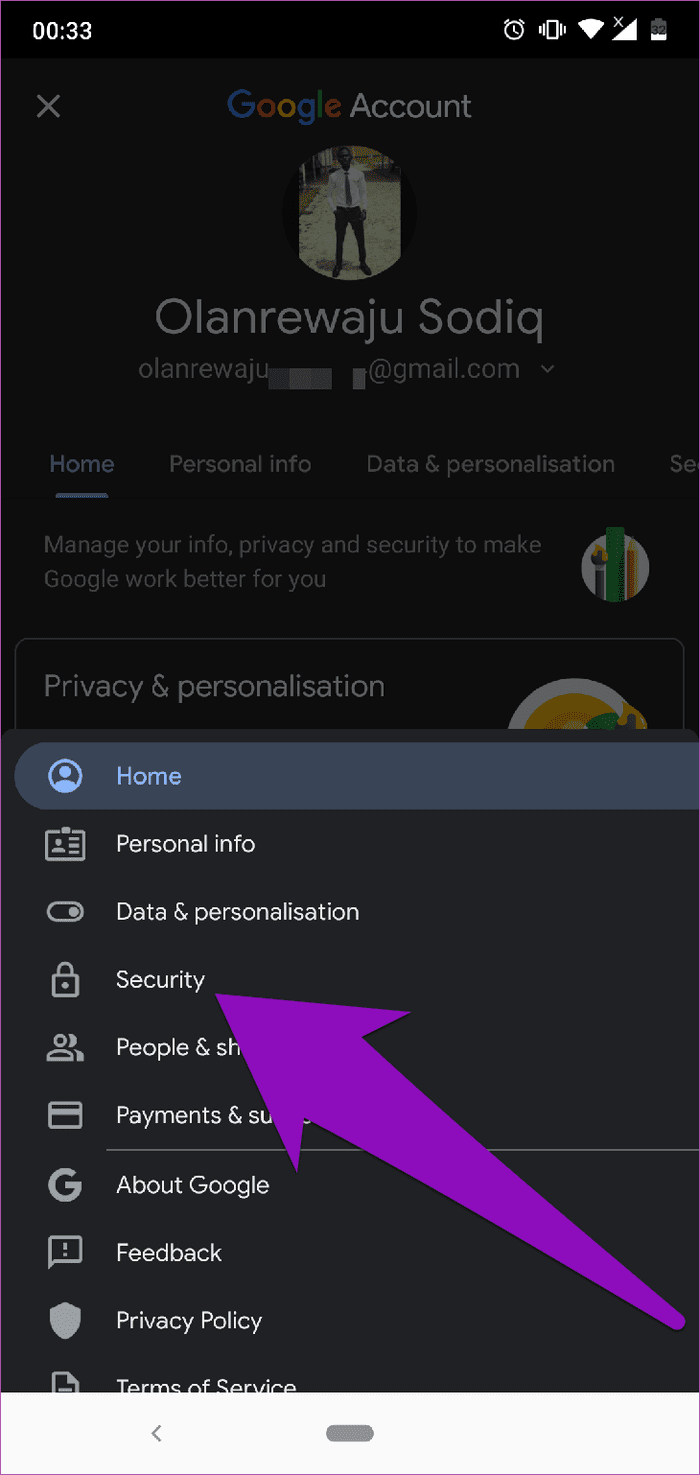Tap the Payments card icon
The width and height of the screenshot is (700, 1475).
point(66,1115)
